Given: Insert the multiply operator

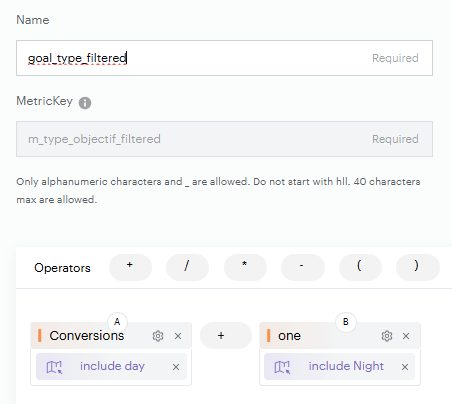Looking at the screenshot, I should [x=245, y=267].
